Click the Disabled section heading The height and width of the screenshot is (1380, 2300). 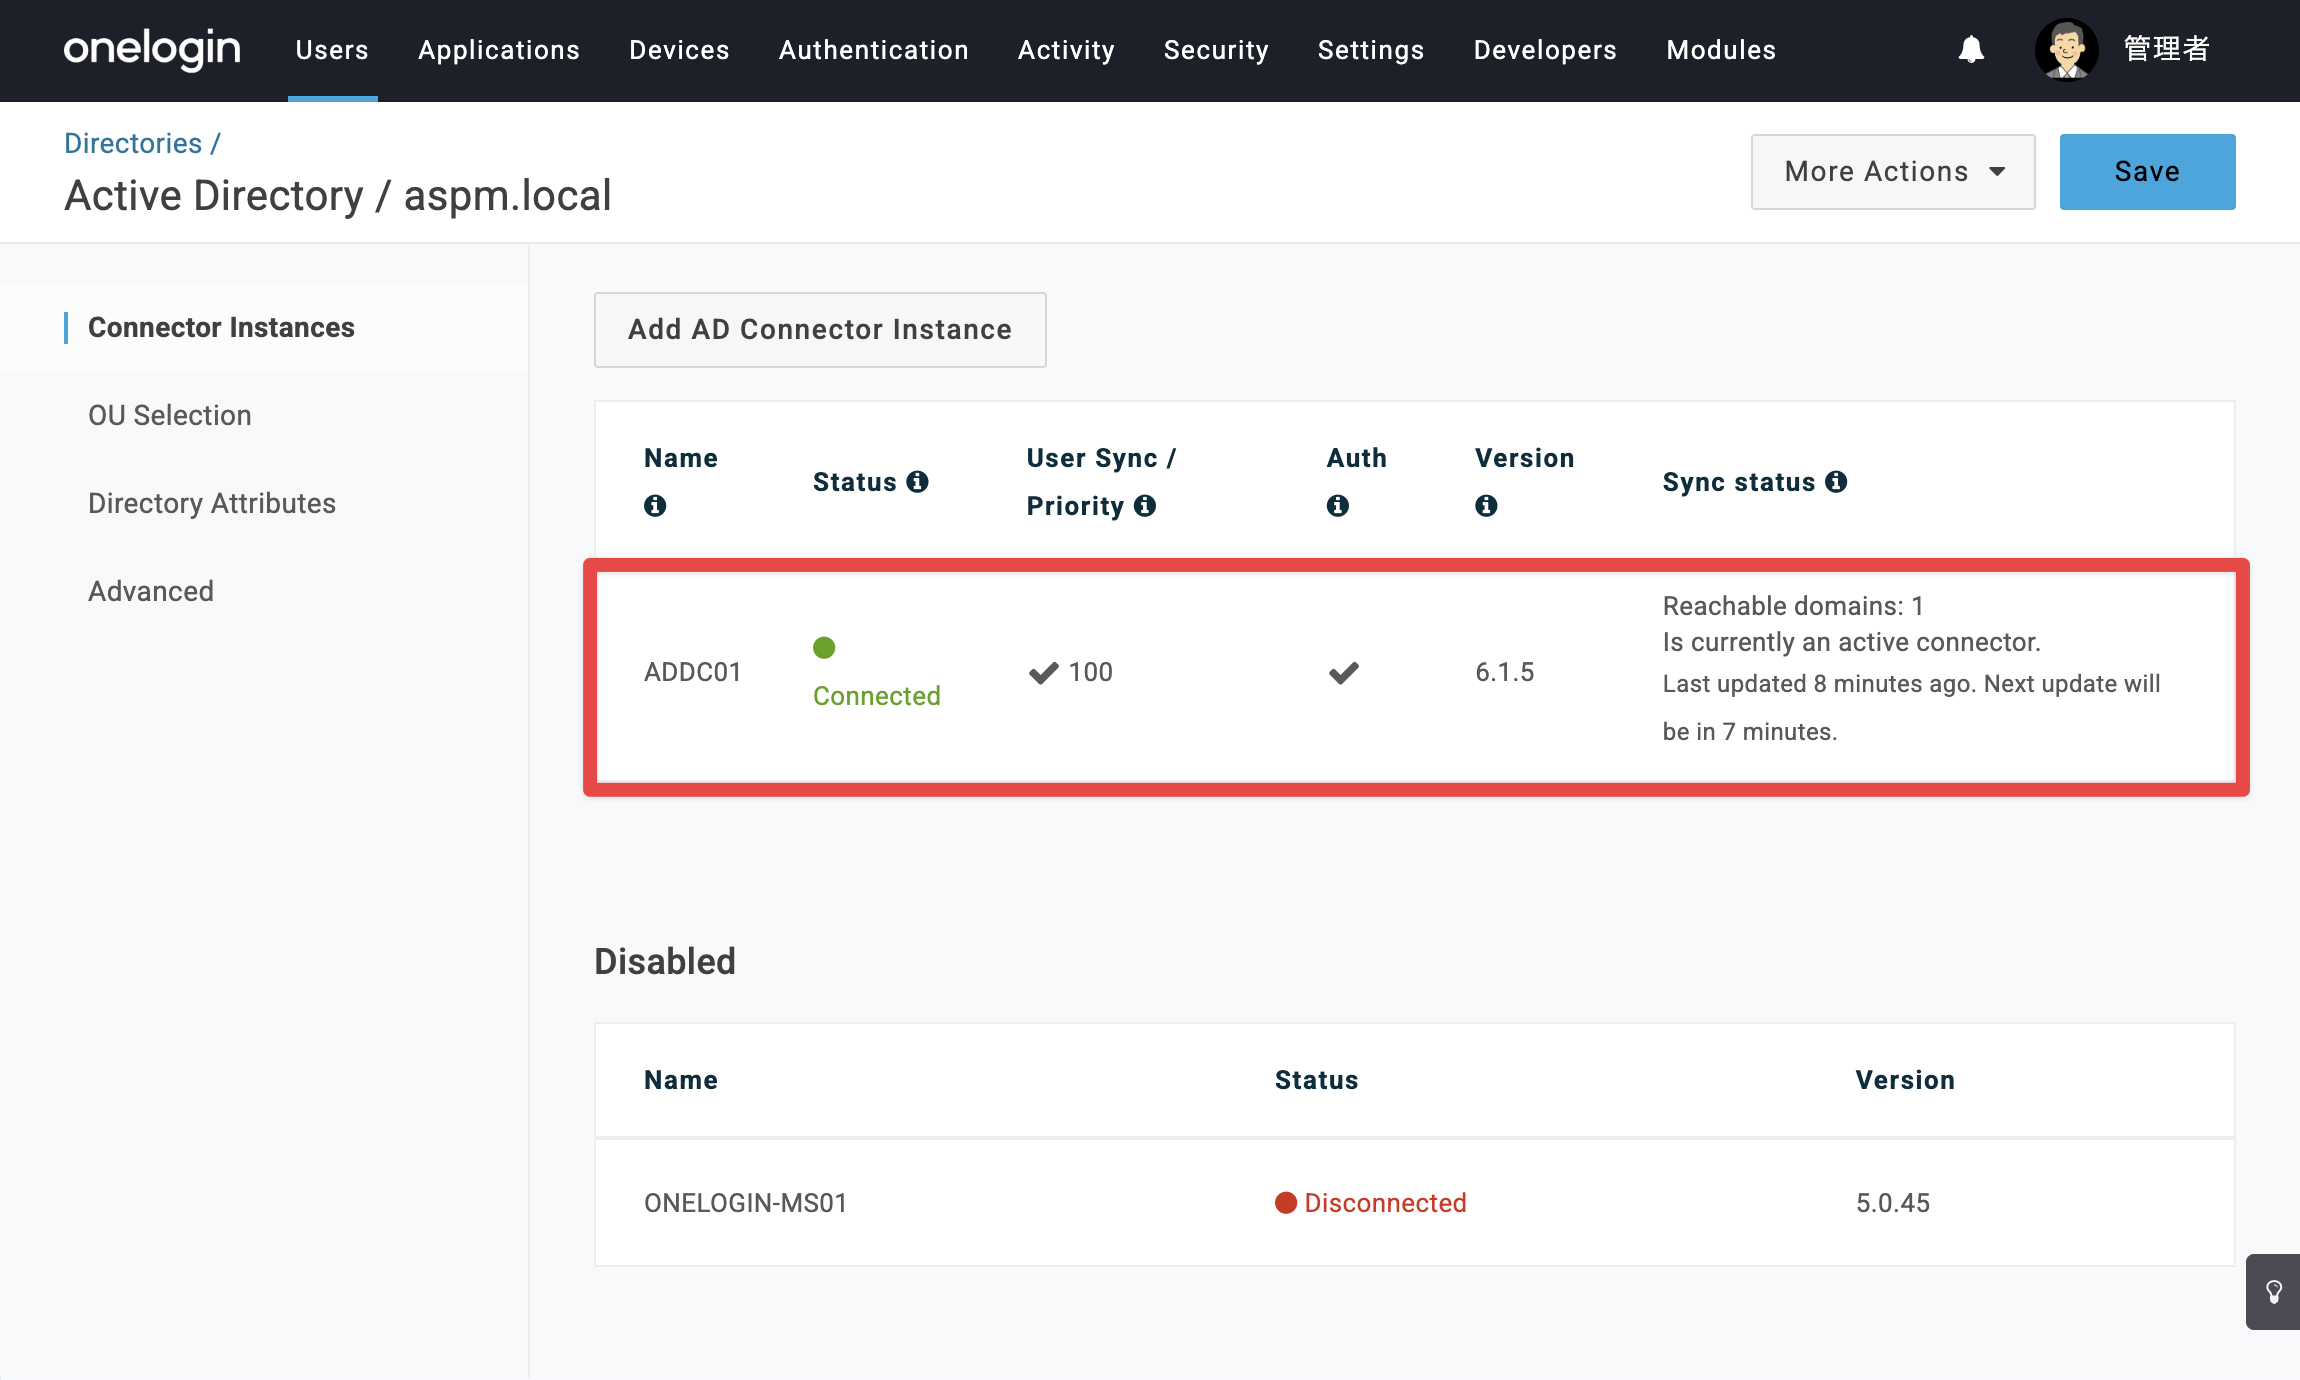pyautogui.click(x=665, y=962)
